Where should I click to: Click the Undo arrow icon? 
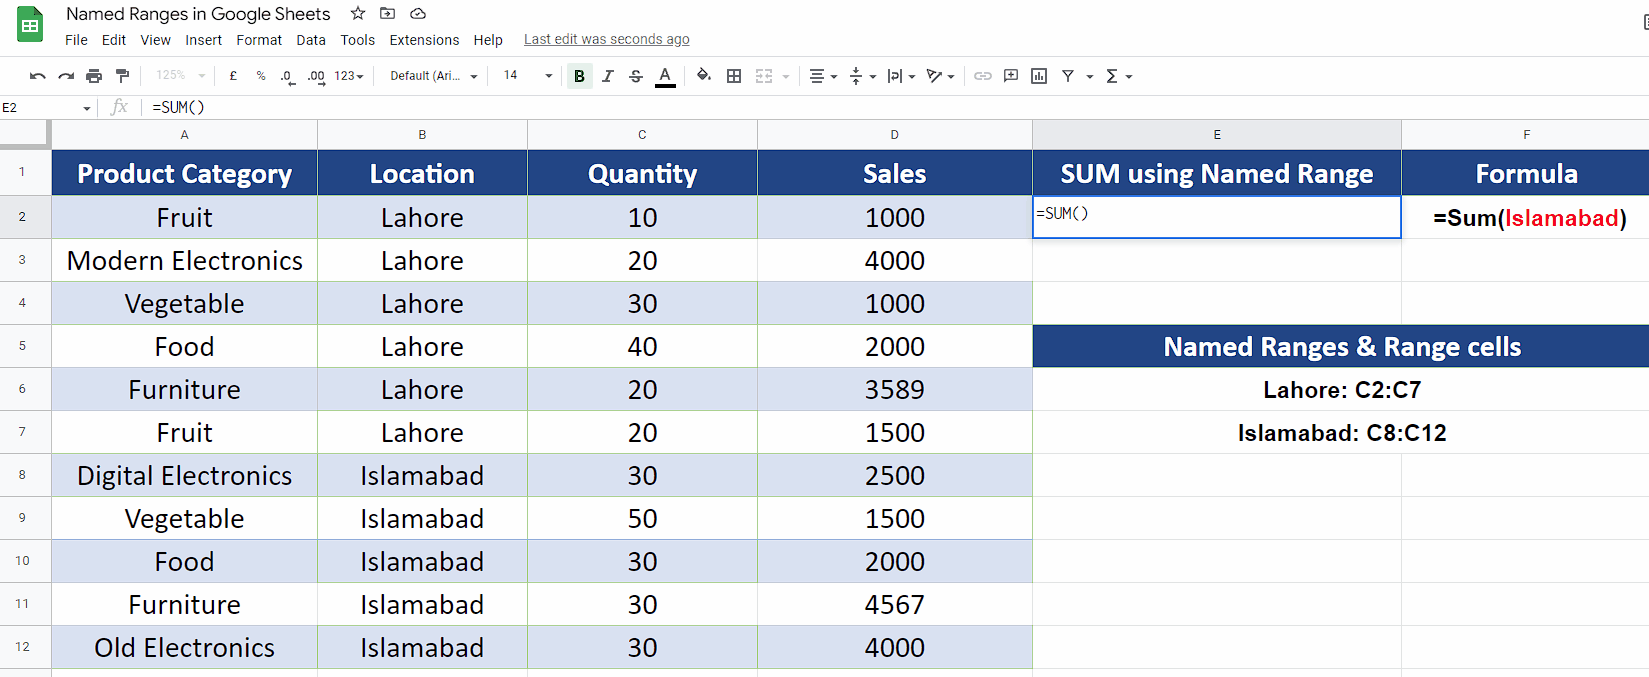[38, 76]
